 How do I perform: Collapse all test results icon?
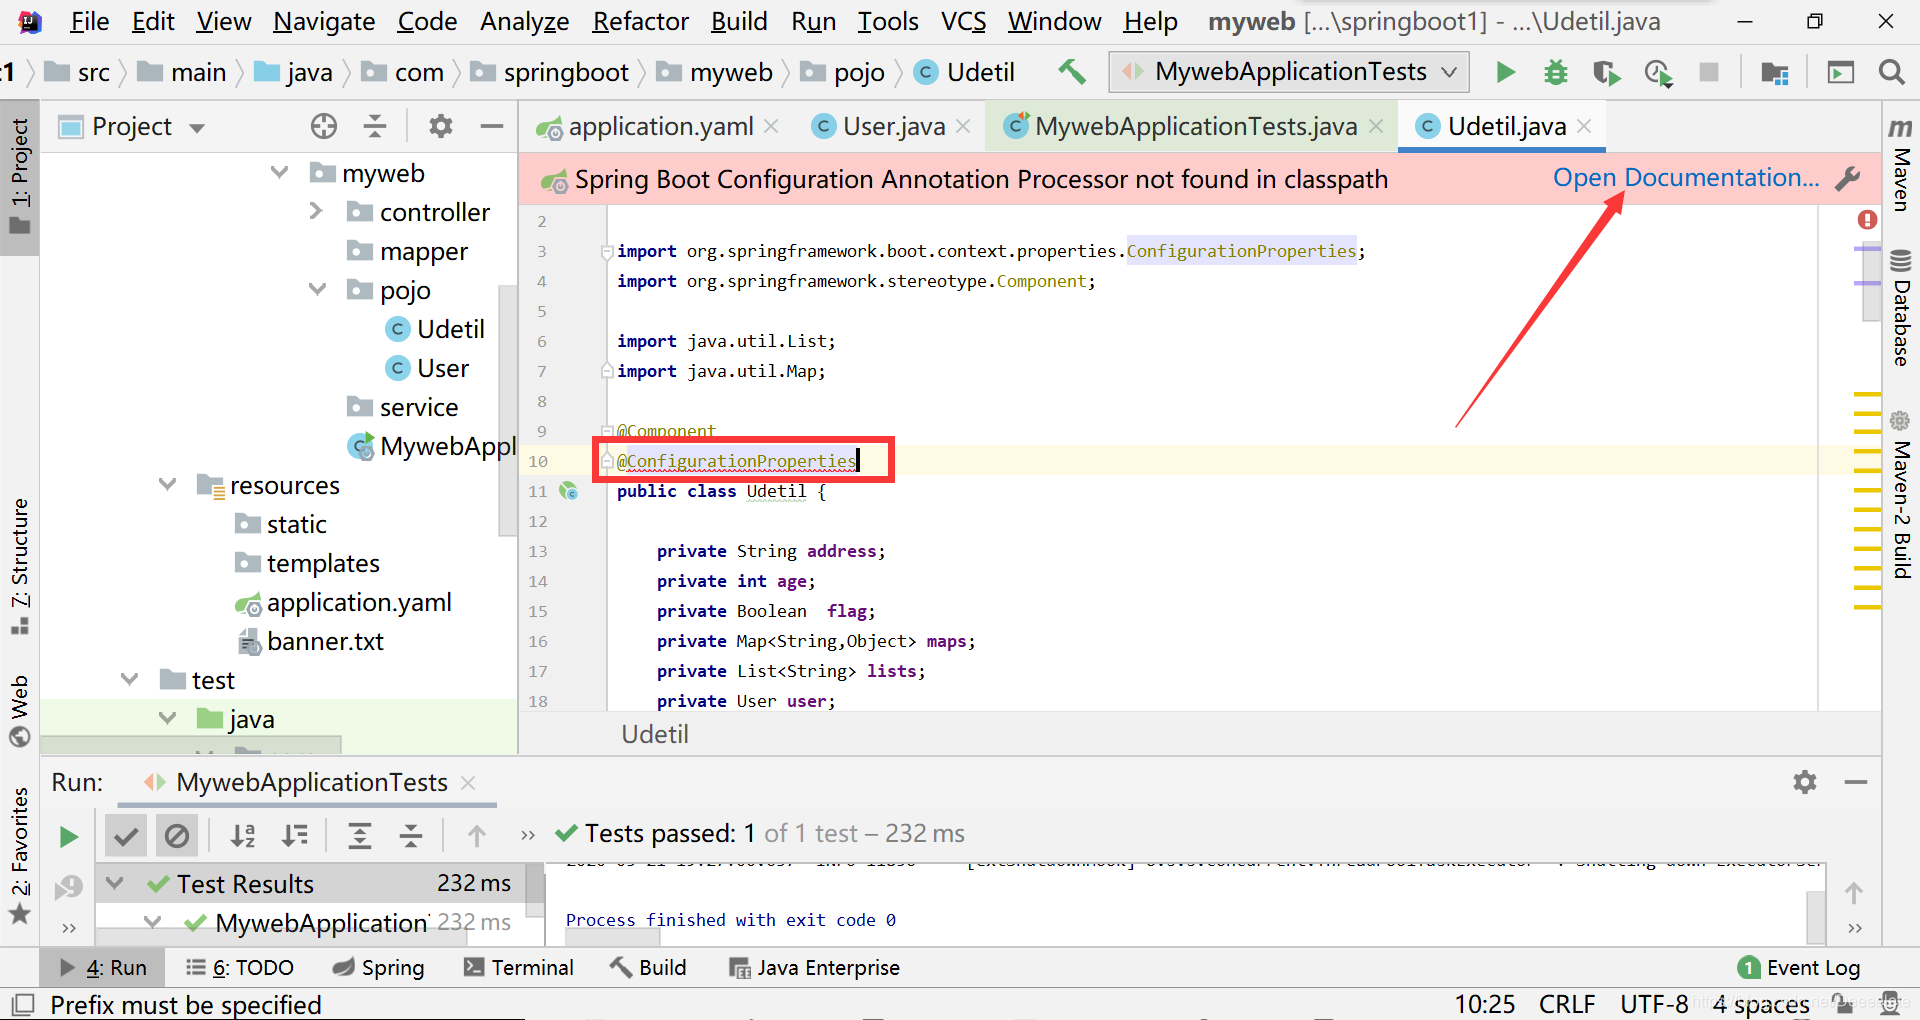point(411,836)
